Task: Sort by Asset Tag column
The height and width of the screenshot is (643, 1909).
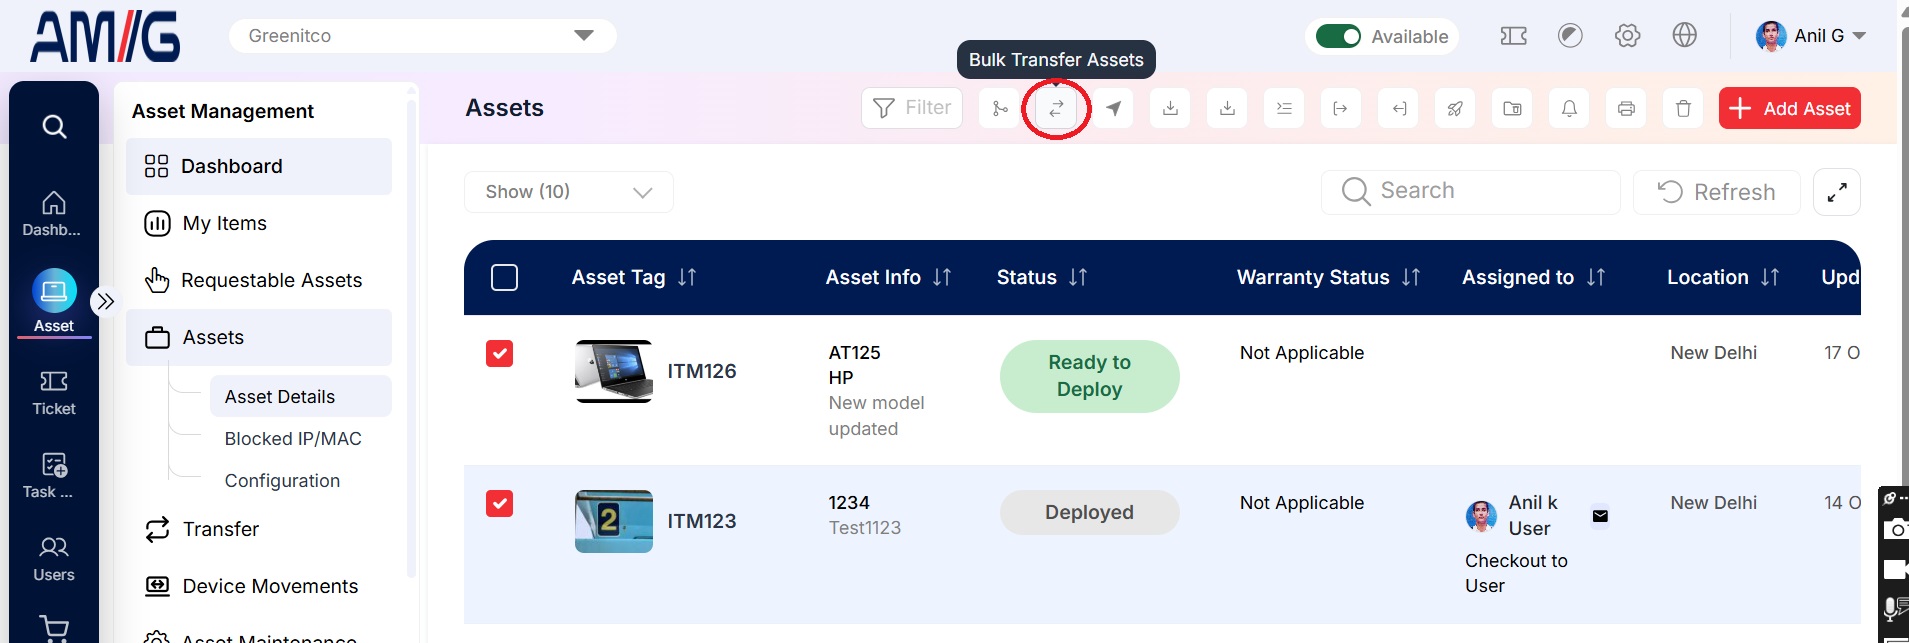Action: [x=687, y=277]
